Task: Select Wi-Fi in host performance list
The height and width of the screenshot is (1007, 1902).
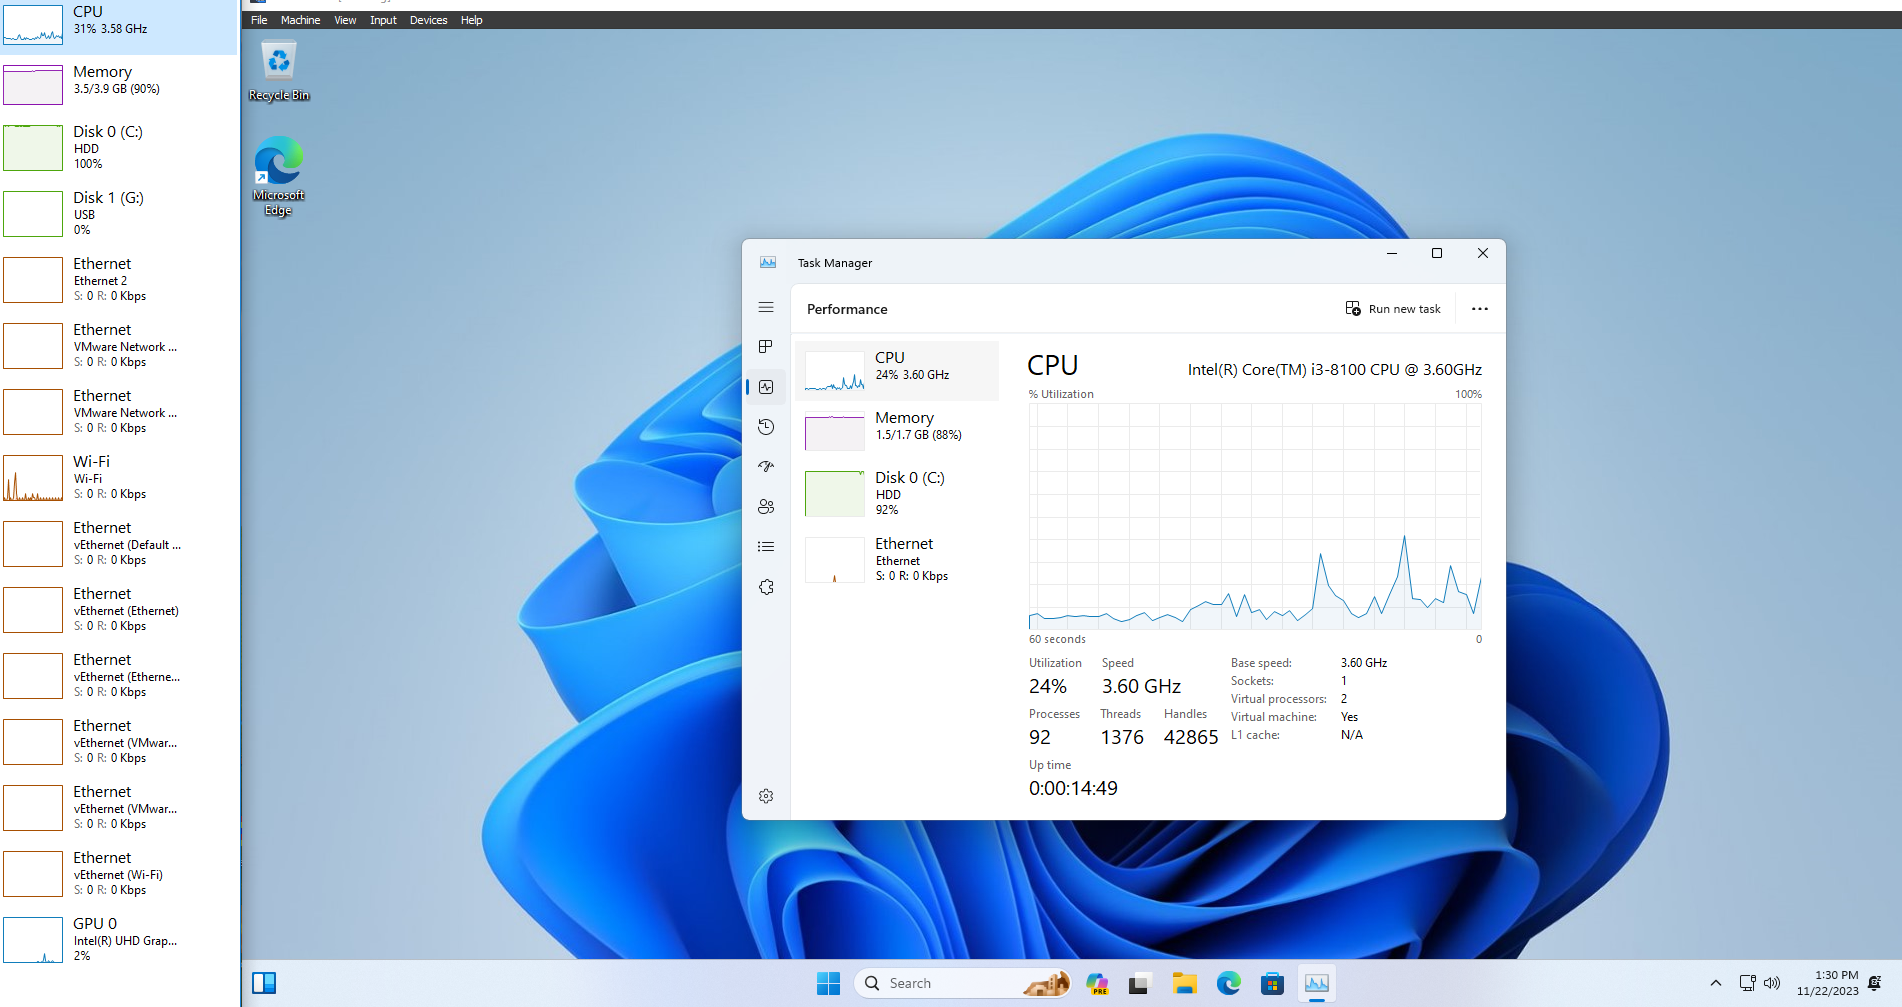Action: click(119, 477)
